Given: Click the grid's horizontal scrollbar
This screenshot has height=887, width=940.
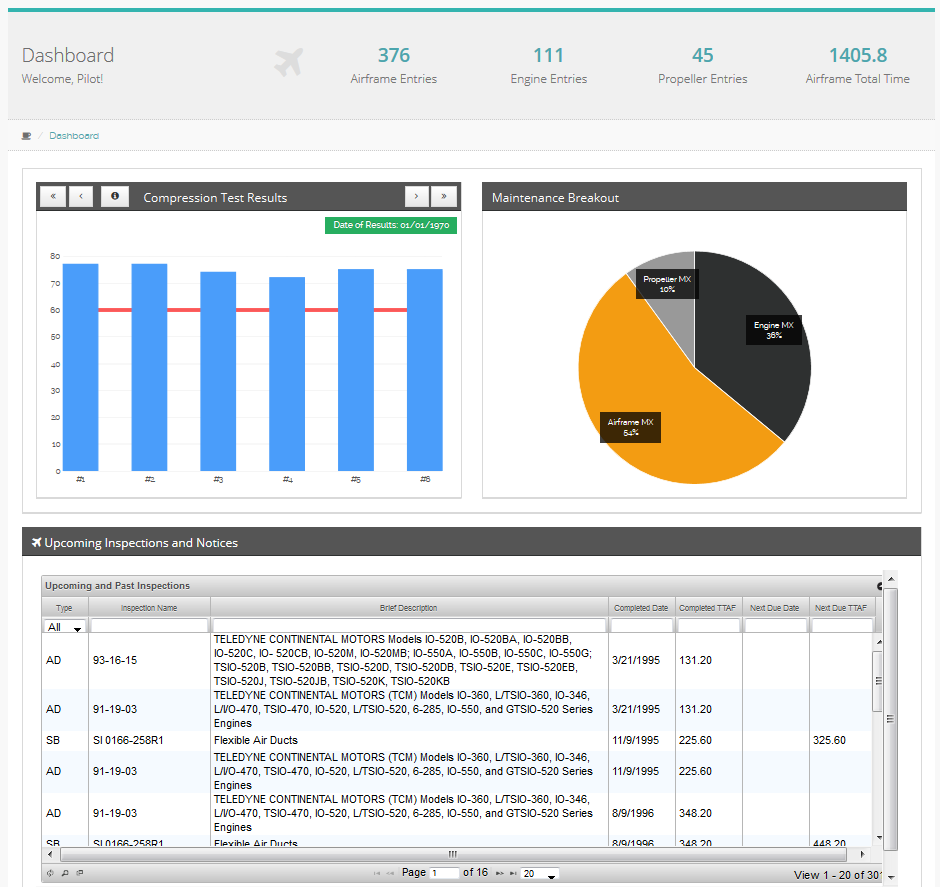Looking at the screenshot, I should 452,854.
